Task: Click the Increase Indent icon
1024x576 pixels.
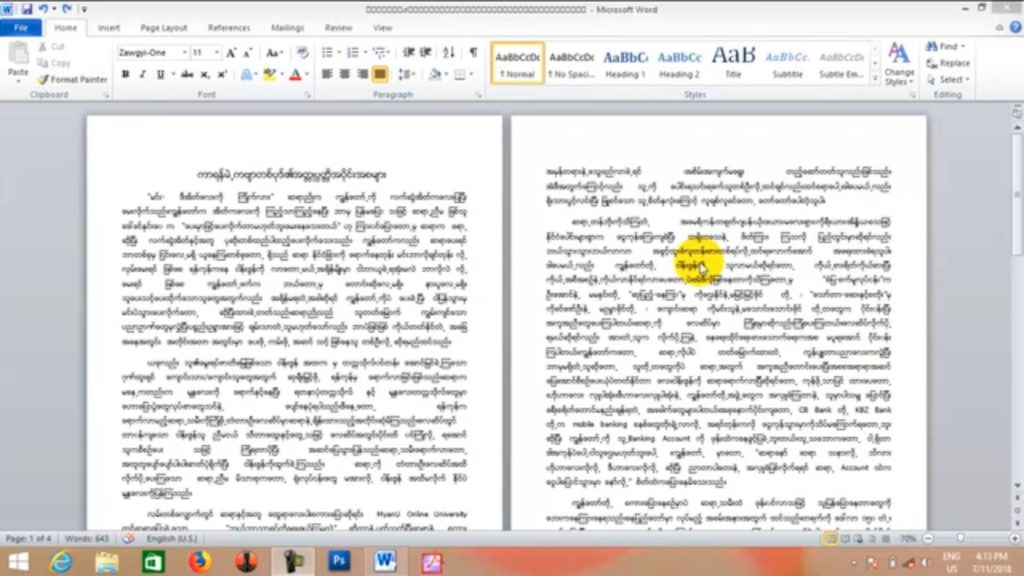Action: pos(425,52)
